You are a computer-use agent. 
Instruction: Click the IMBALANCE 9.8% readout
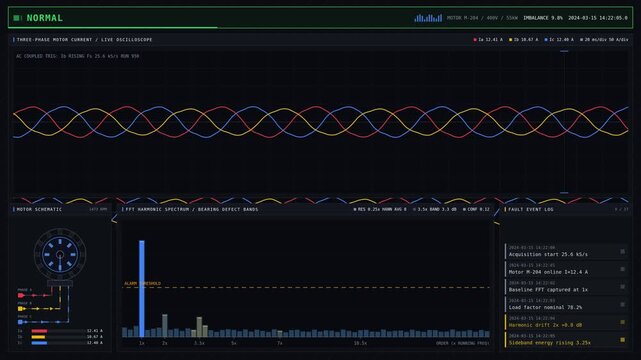543,18
